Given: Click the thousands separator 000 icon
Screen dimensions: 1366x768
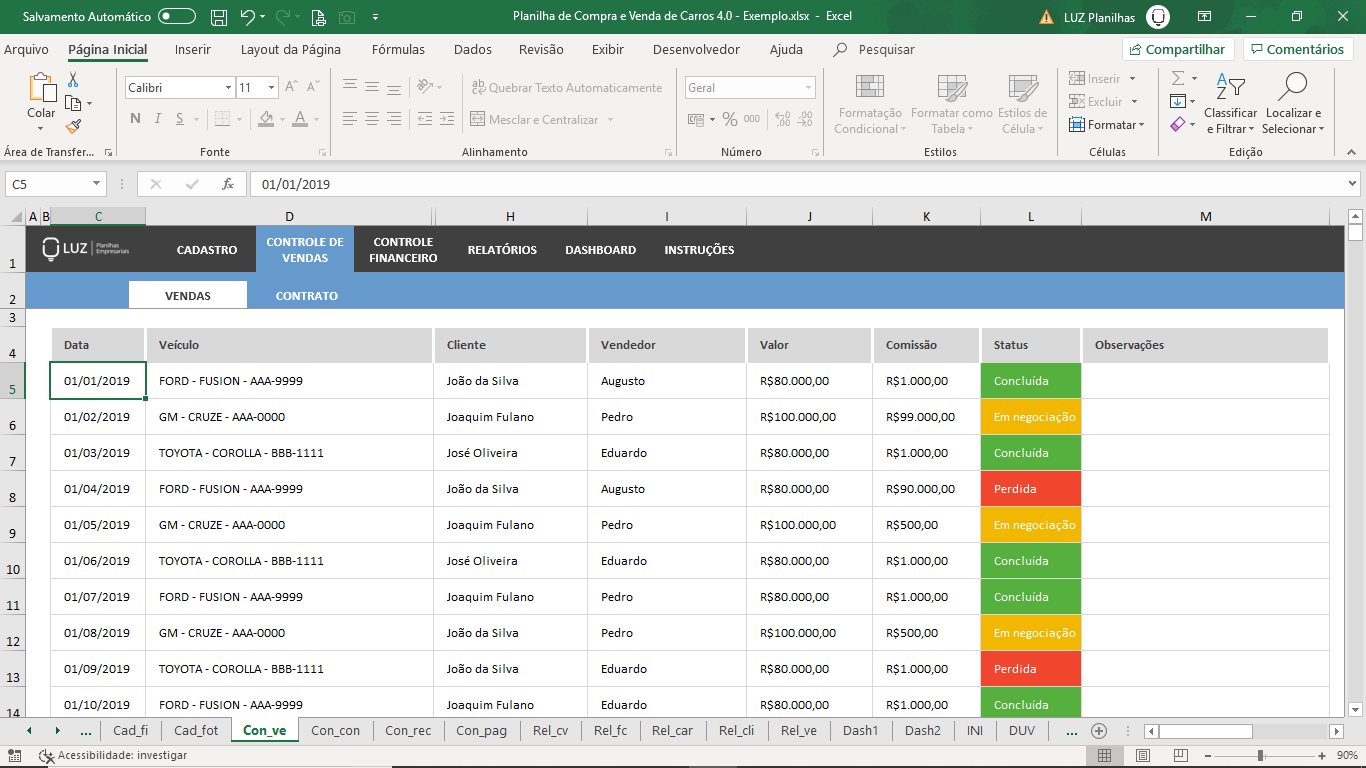Looking at the screenshot, I should point(752,119).
